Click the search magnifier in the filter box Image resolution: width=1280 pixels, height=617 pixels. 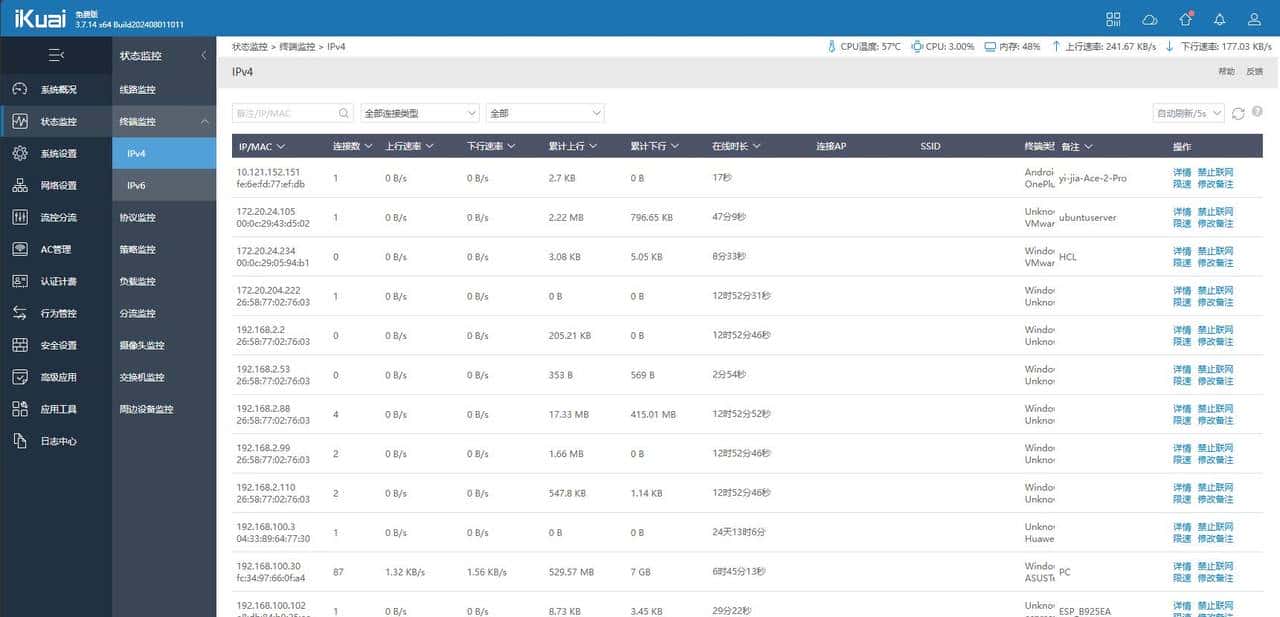(x=341, y=113)
